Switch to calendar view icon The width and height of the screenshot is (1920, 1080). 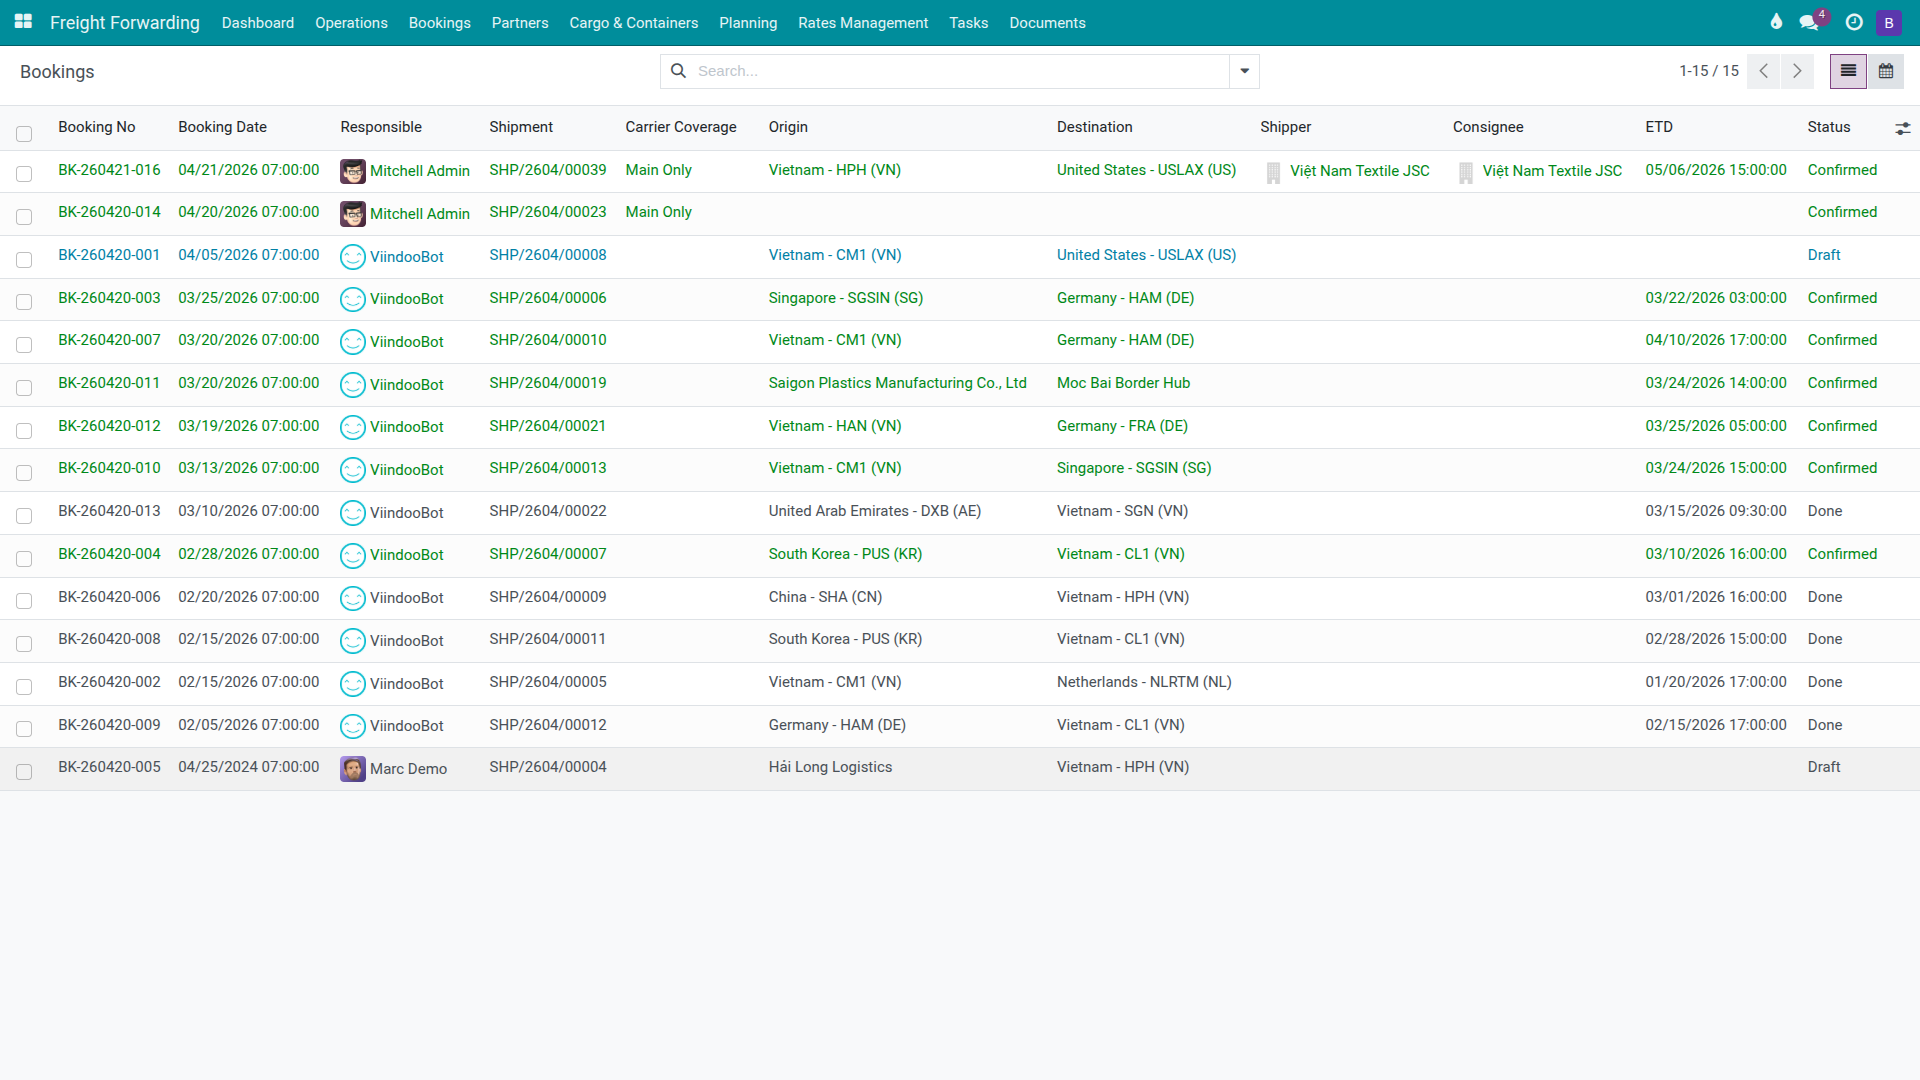click(1886, 71)
